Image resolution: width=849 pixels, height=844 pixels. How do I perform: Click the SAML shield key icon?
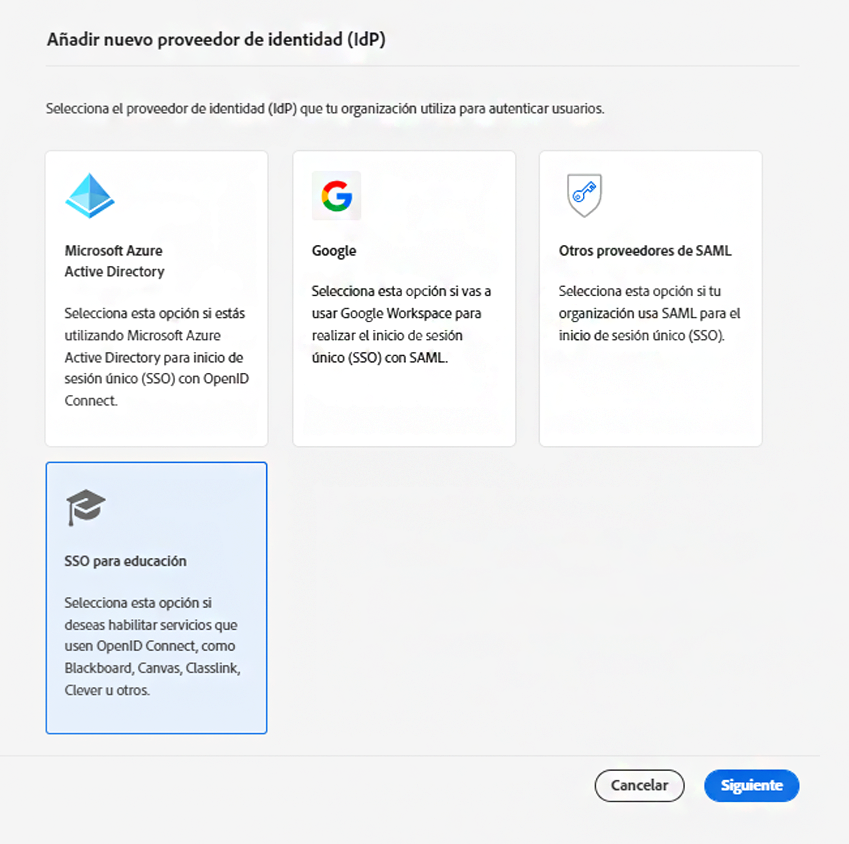click(584, 195)
